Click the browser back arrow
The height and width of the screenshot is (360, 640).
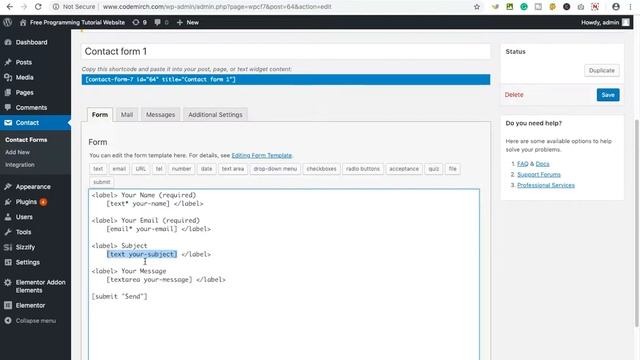coord(9,7)
